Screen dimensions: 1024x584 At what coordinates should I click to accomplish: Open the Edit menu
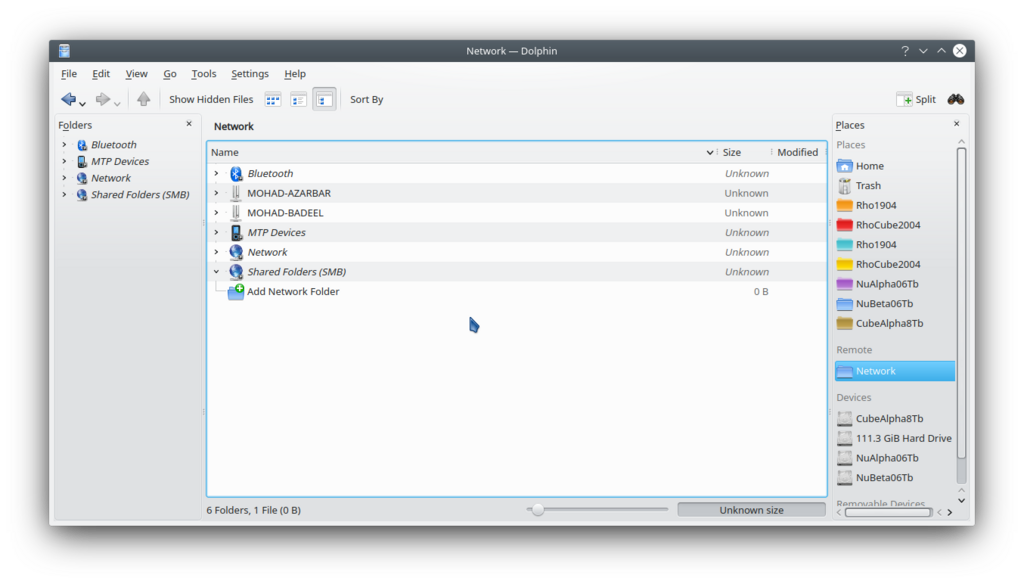click(101, 74)
